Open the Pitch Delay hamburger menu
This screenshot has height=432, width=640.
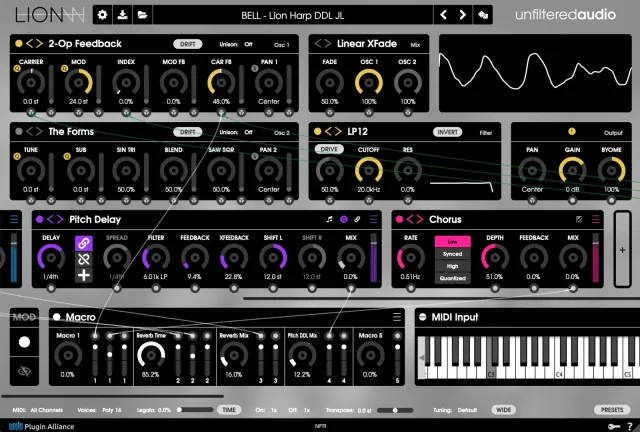[x=373, y=220]
